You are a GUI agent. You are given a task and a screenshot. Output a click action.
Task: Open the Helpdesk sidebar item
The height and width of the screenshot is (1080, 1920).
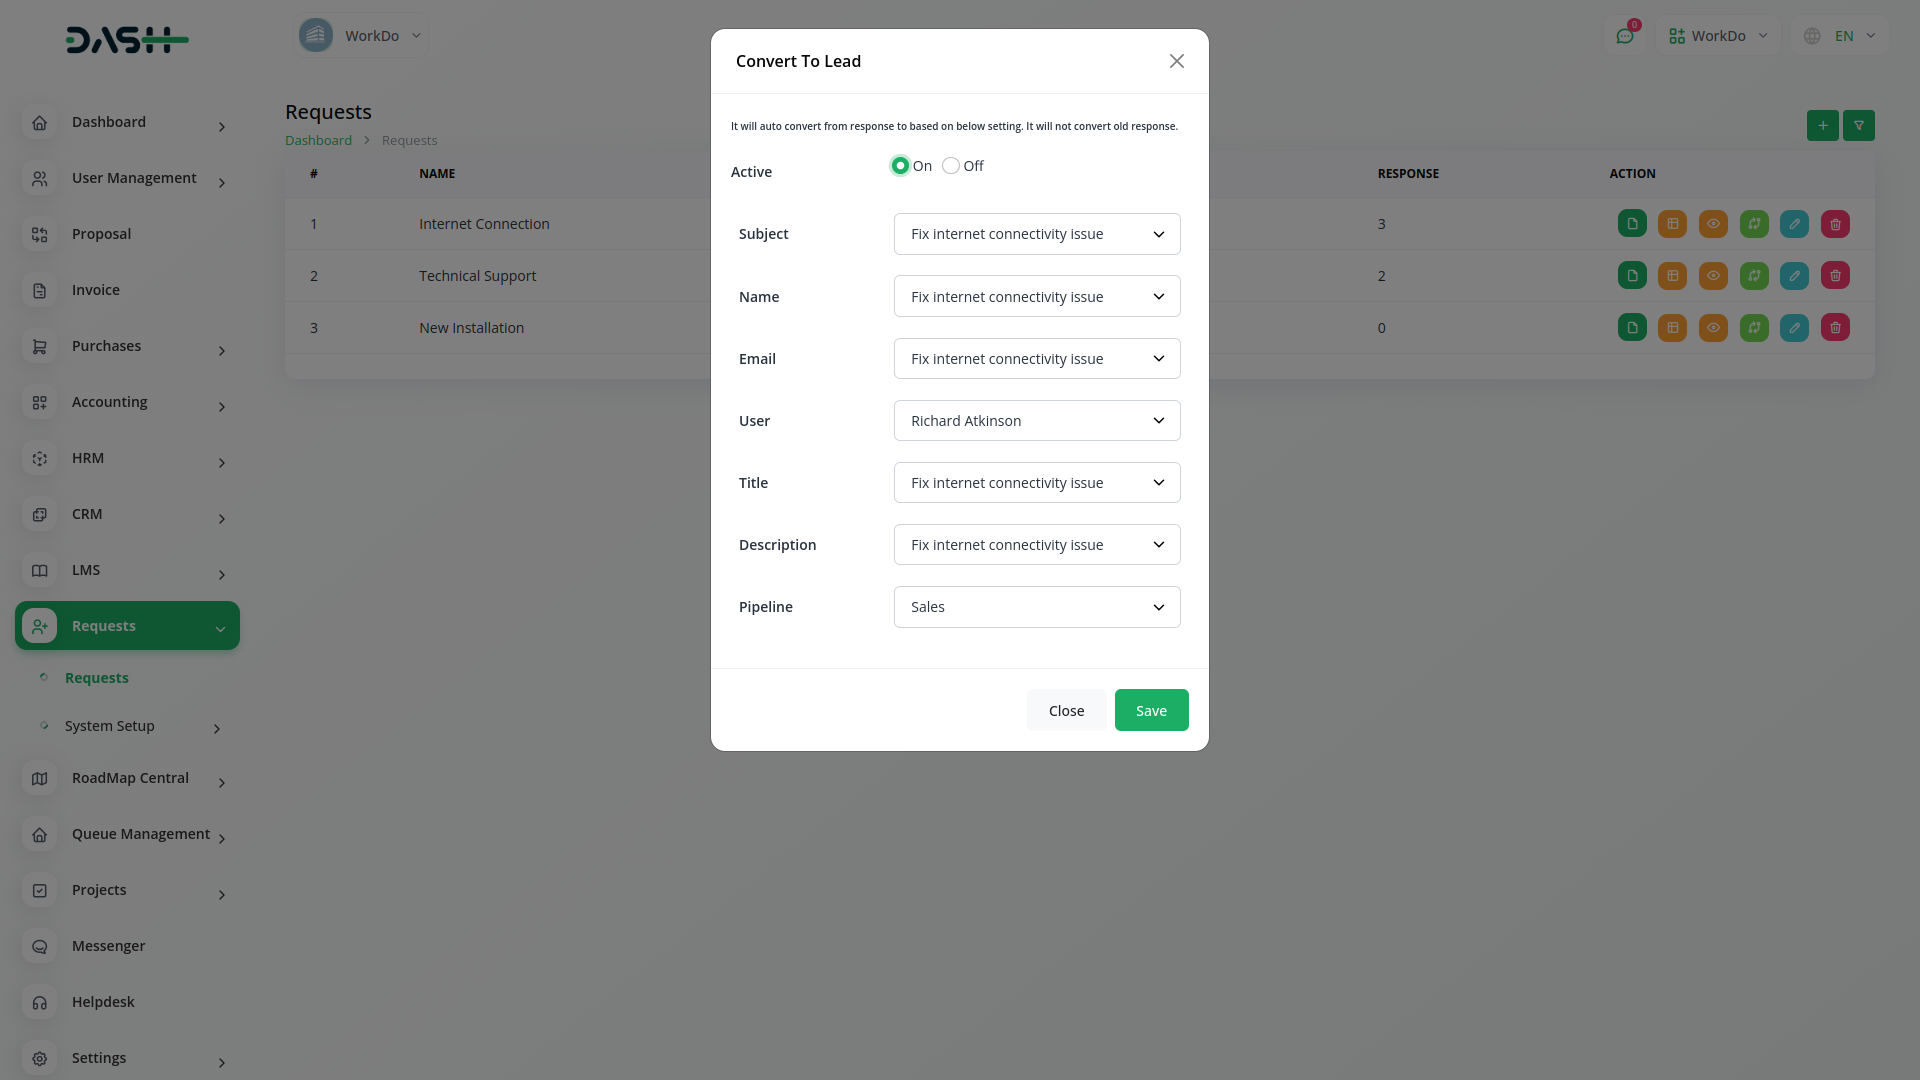click(x=103, y=1002)
